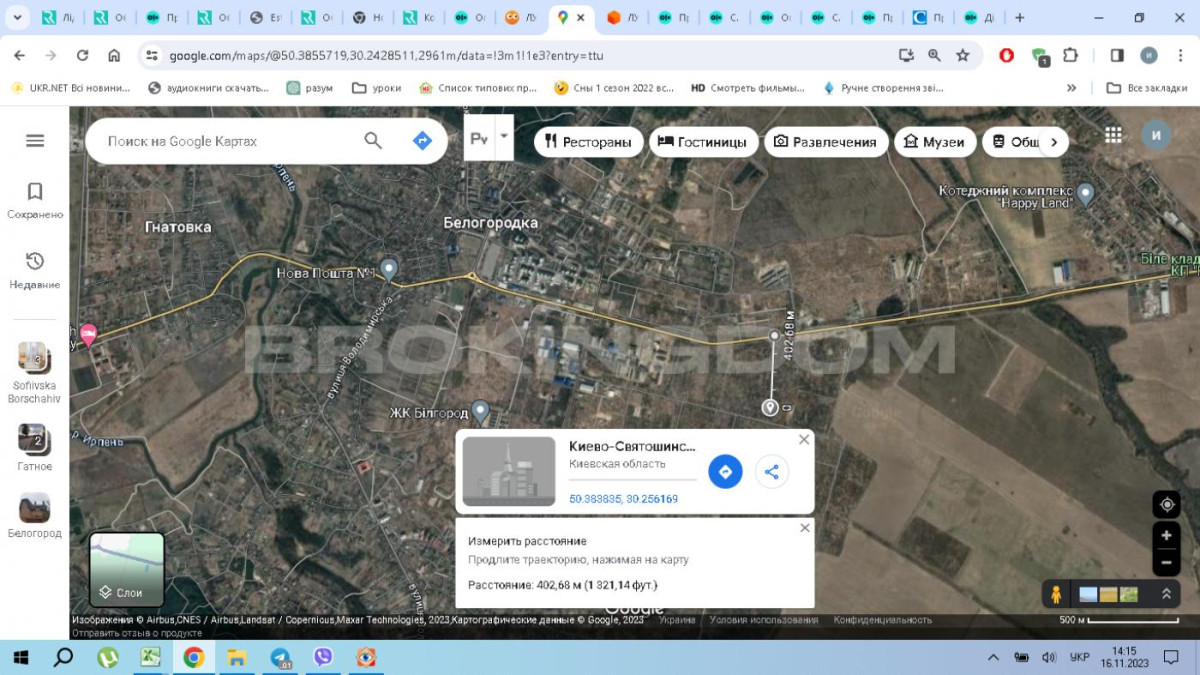1200x675 pixels.
Task: Open the Недавние recent history panel
Action: [x=35, y=270]
